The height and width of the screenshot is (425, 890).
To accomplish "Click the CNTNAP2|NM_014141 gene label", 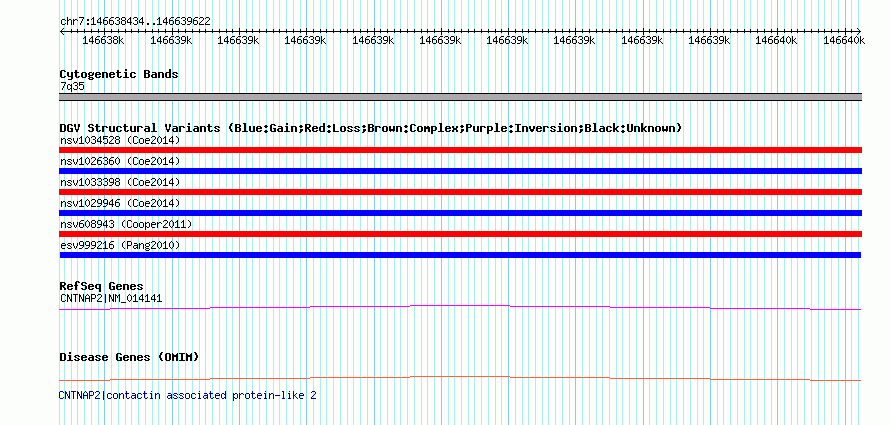I will point(111,297).
